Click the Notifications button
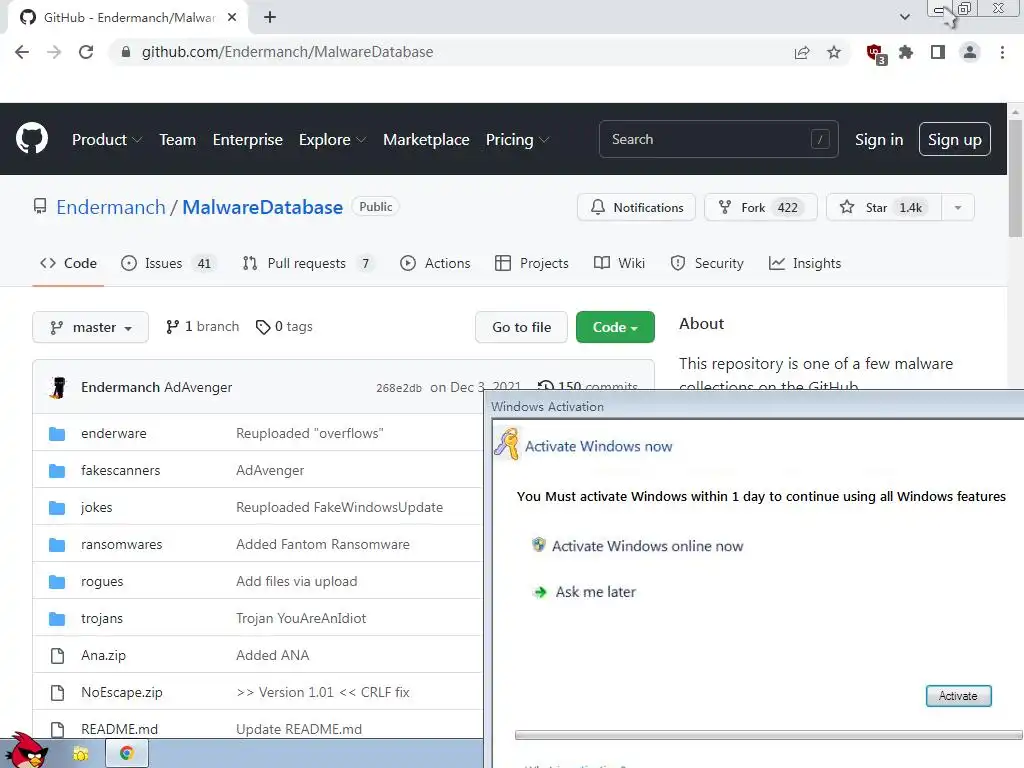The height and width of the screenshot is (768, 1024). coord(636,208)
